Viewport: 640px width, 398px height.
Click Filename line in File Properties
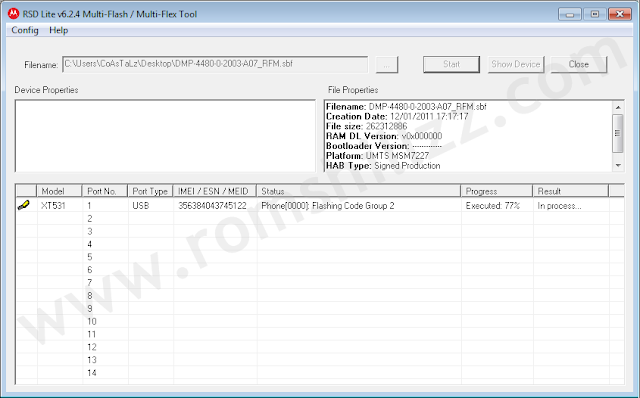(x=406, y=107)
